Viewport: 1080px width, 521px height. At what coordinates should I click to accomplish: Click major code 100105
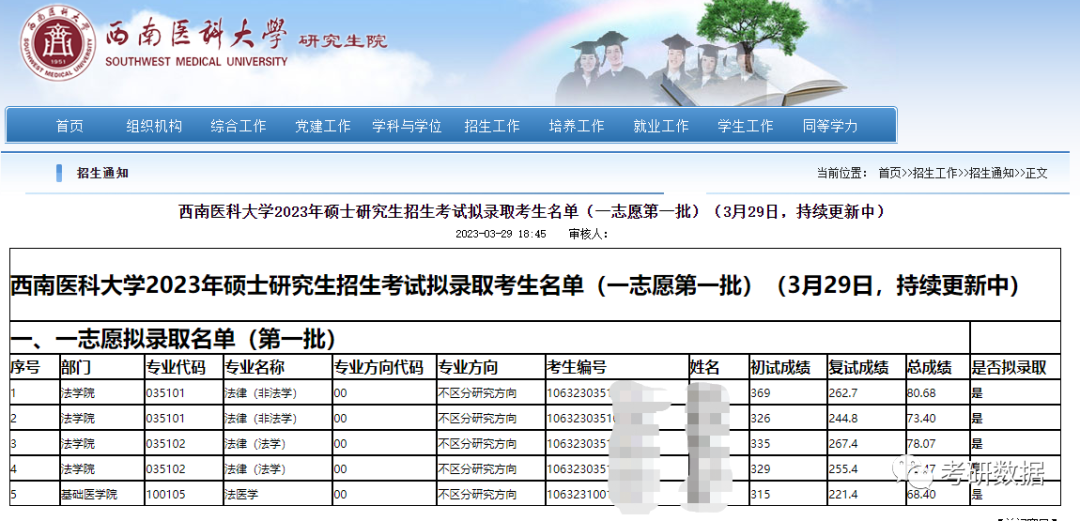click(166, 494)
